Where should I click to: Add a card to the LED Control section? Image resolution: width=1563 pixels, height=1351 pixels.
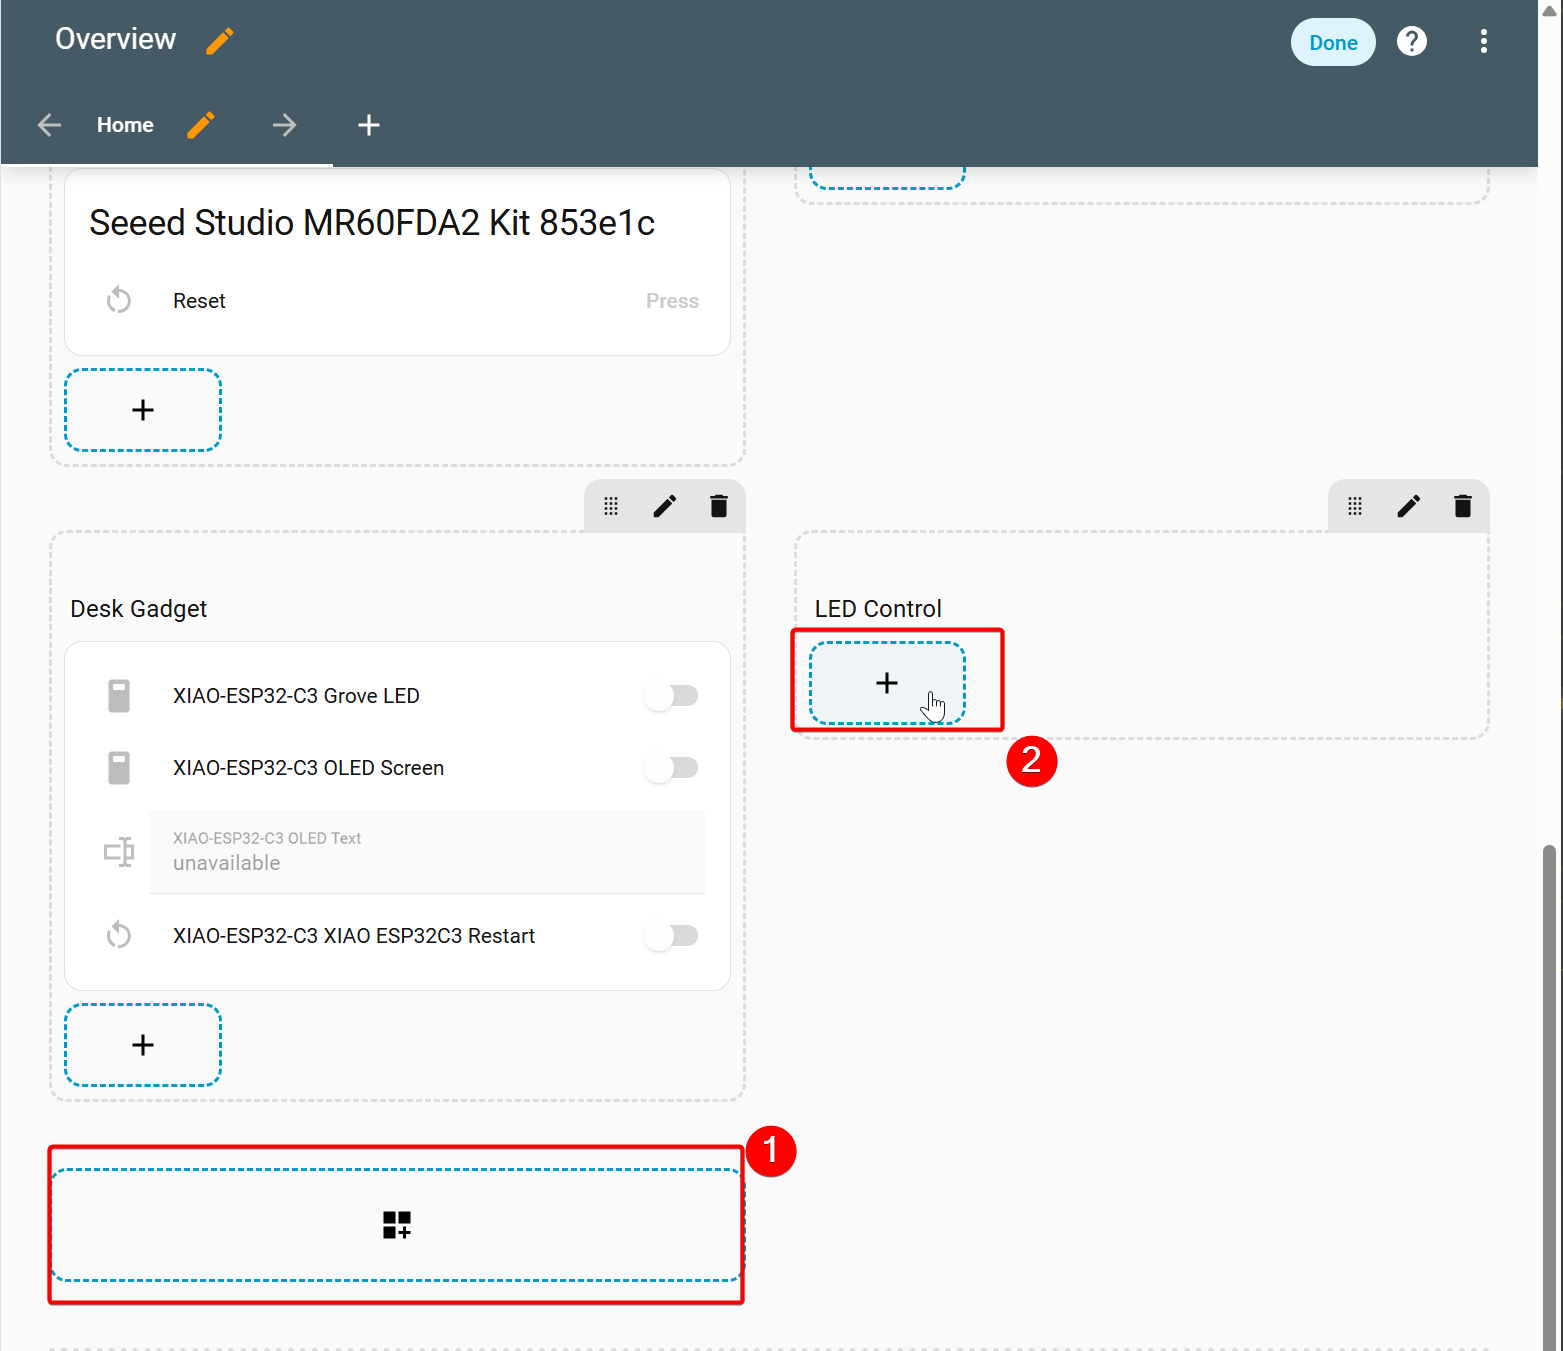pyautogui.click(x=887, y=683)
